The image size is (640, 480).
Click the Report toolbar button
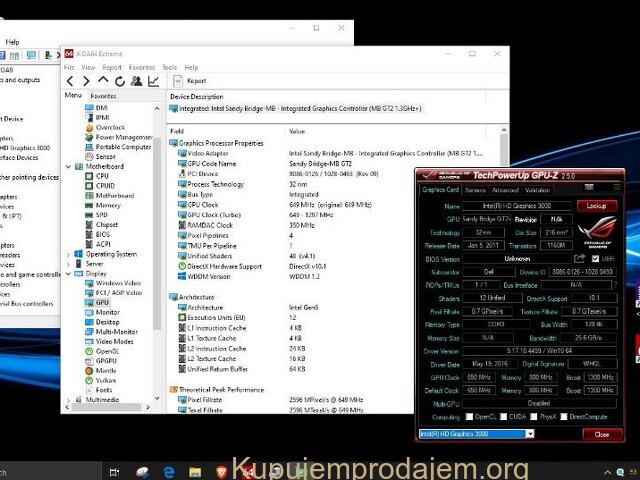click(190, 81)
